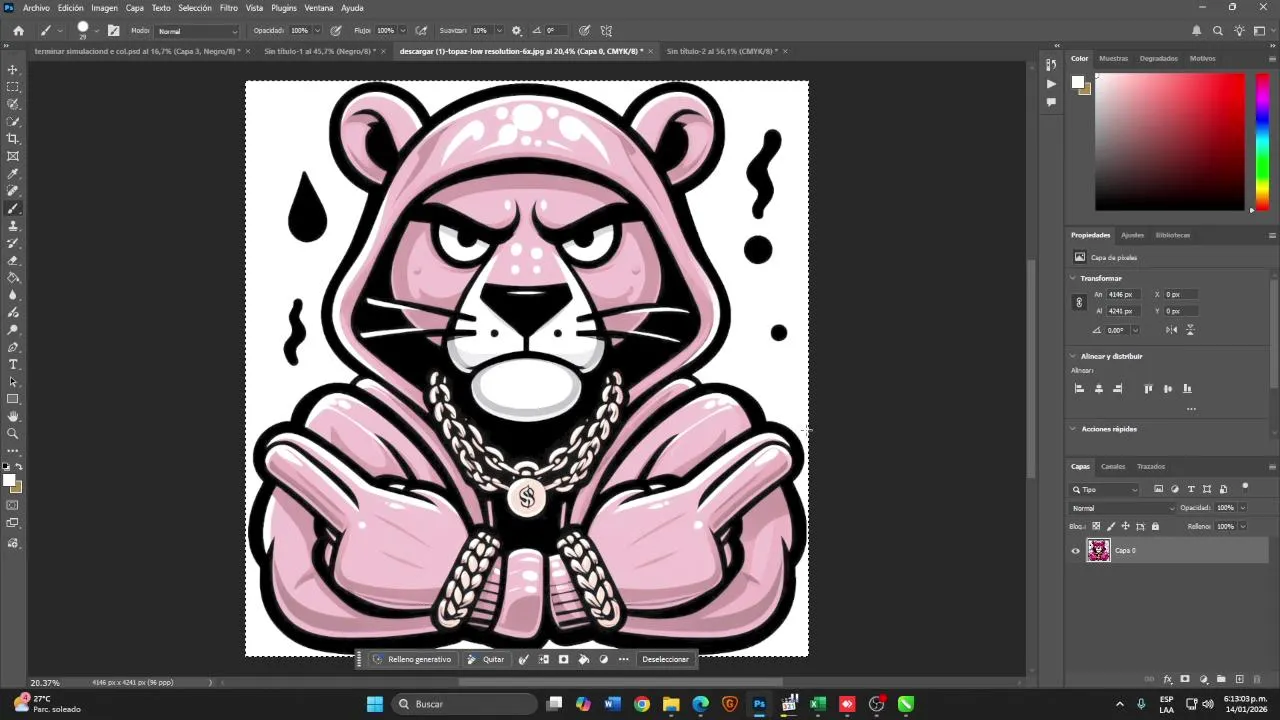Add a layer mask in Capas panel
The height and width of the screenshot is (720, 1280).
coord(1185,680)
